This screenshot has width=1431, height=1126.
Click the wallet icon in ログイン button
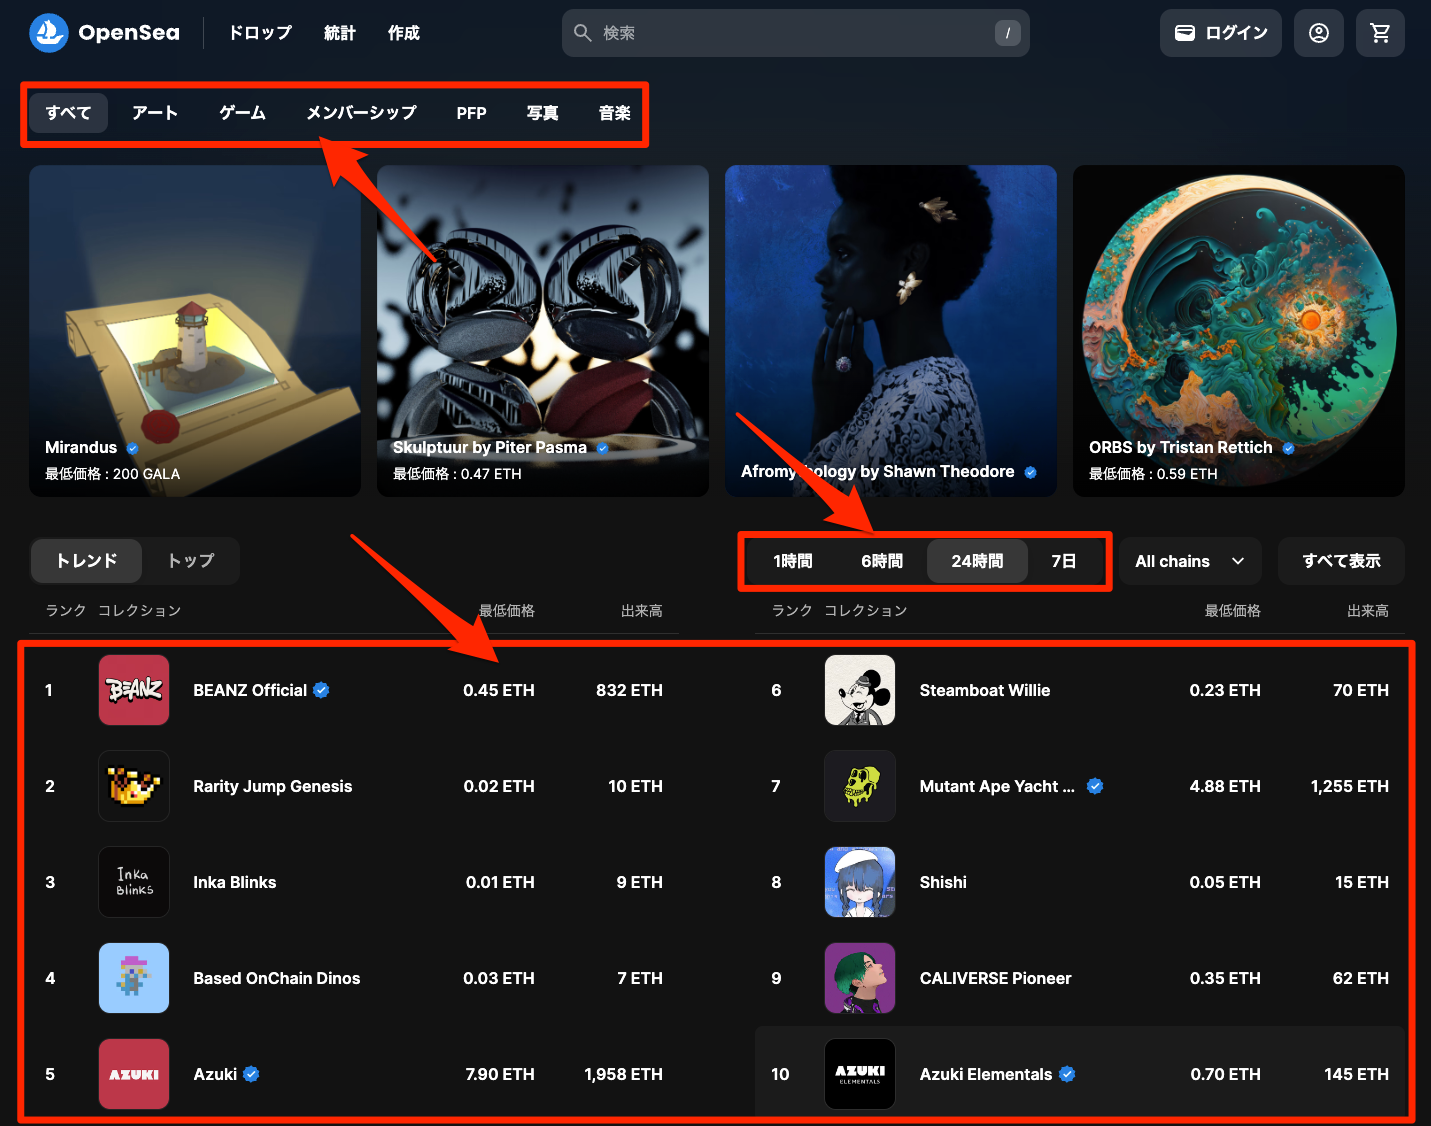[1185, 33]
